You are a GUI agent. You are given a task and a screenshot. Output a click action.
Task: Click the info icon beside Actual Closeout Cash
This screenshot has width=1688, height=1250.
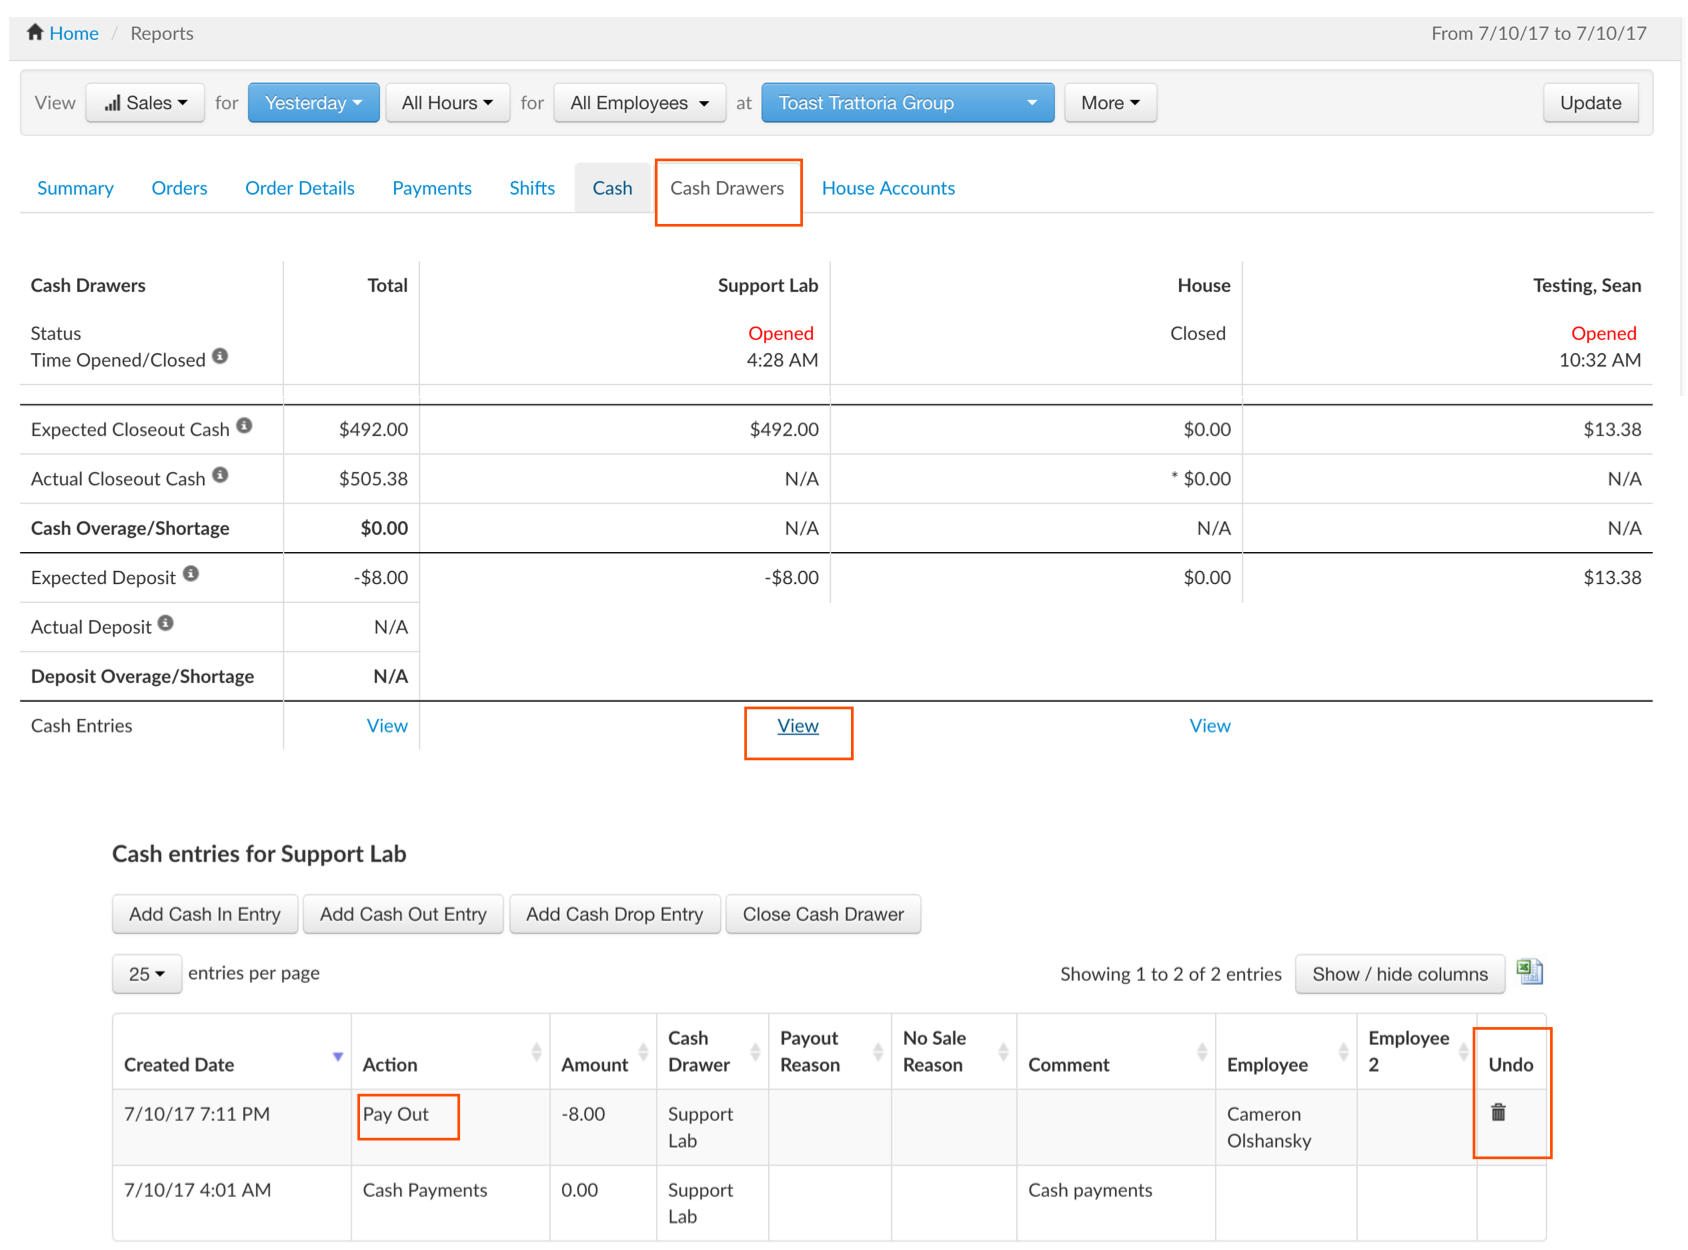tap(220, 476)
